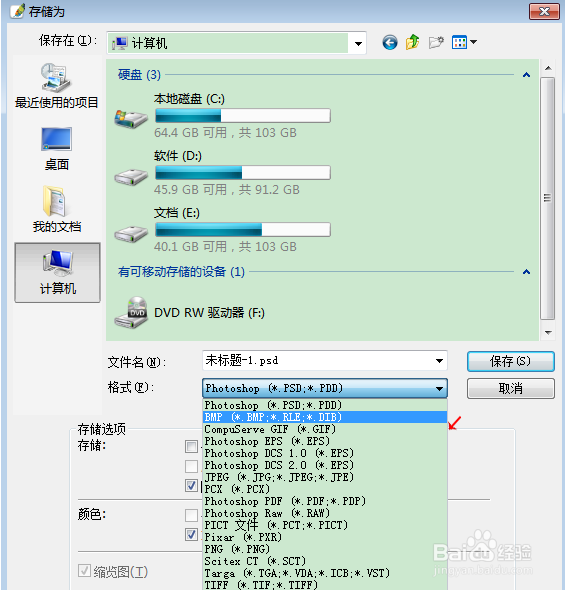The image size is (565, 590).
Task: Toggle the checked checkbox under 颜色
Action: [x=191, y=535]
